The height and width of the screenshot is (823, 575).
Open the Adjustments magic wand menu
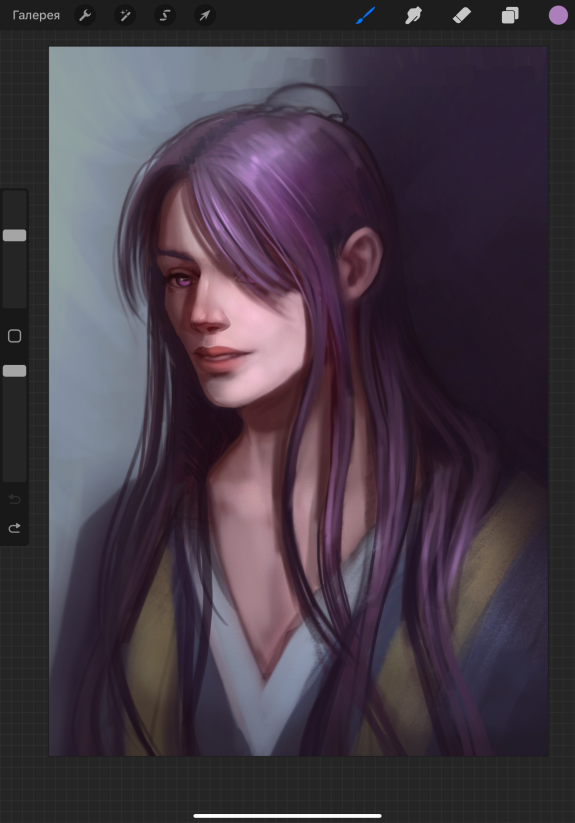coord(125,16)
